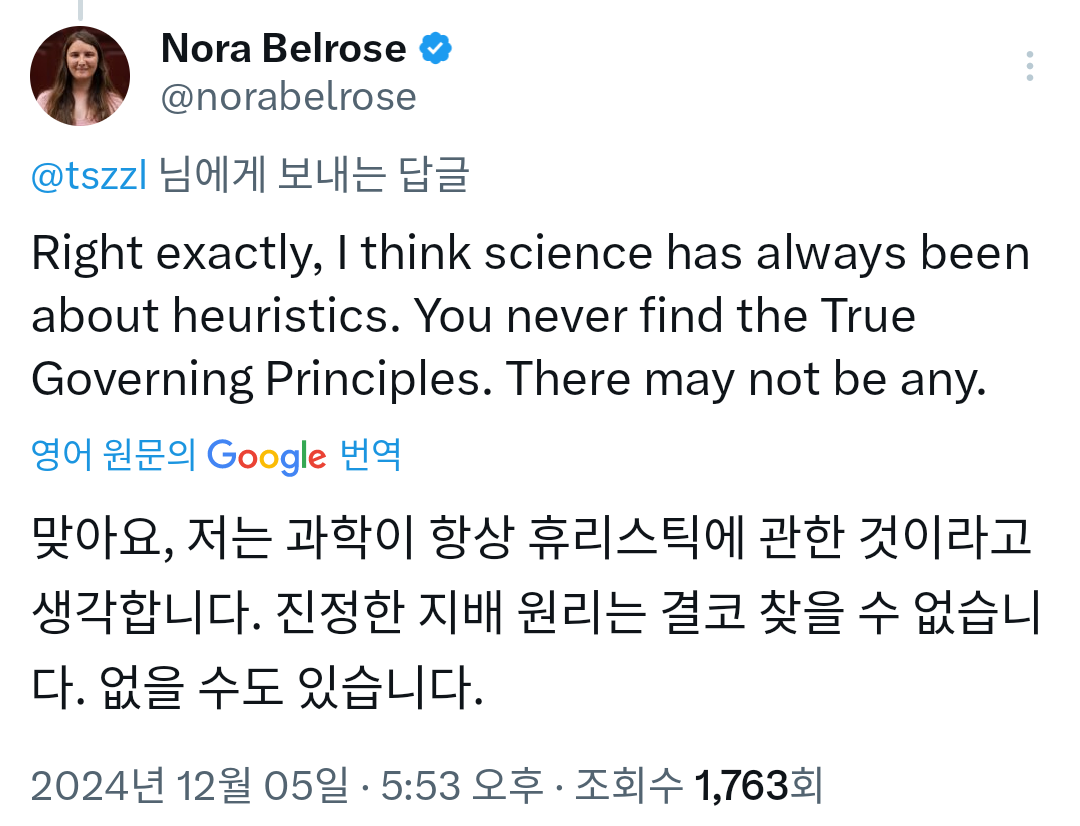Open the '조회수' view count label
The width and height of the screenshot is (1080, 826).
pos(628,785)
